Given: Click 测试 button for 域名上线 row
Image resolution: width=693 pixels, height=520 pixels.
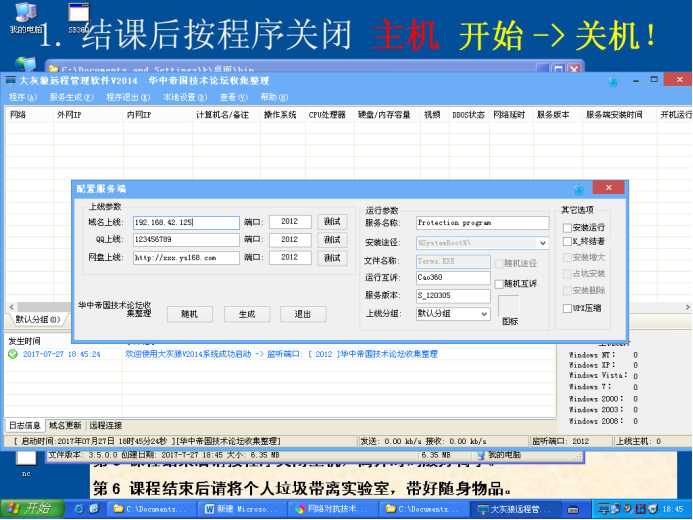Looking at the screenshot, I should pos(332,222).
